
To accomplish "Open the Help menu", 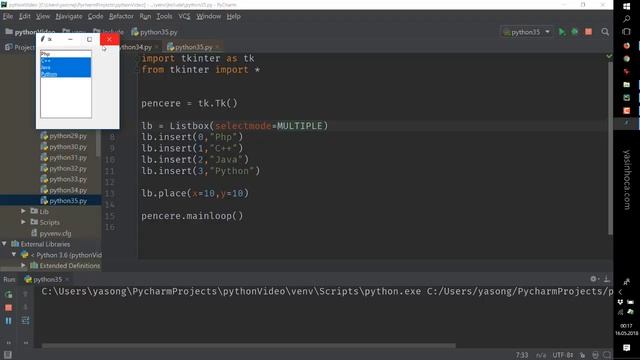I will (x=233, y=16).
